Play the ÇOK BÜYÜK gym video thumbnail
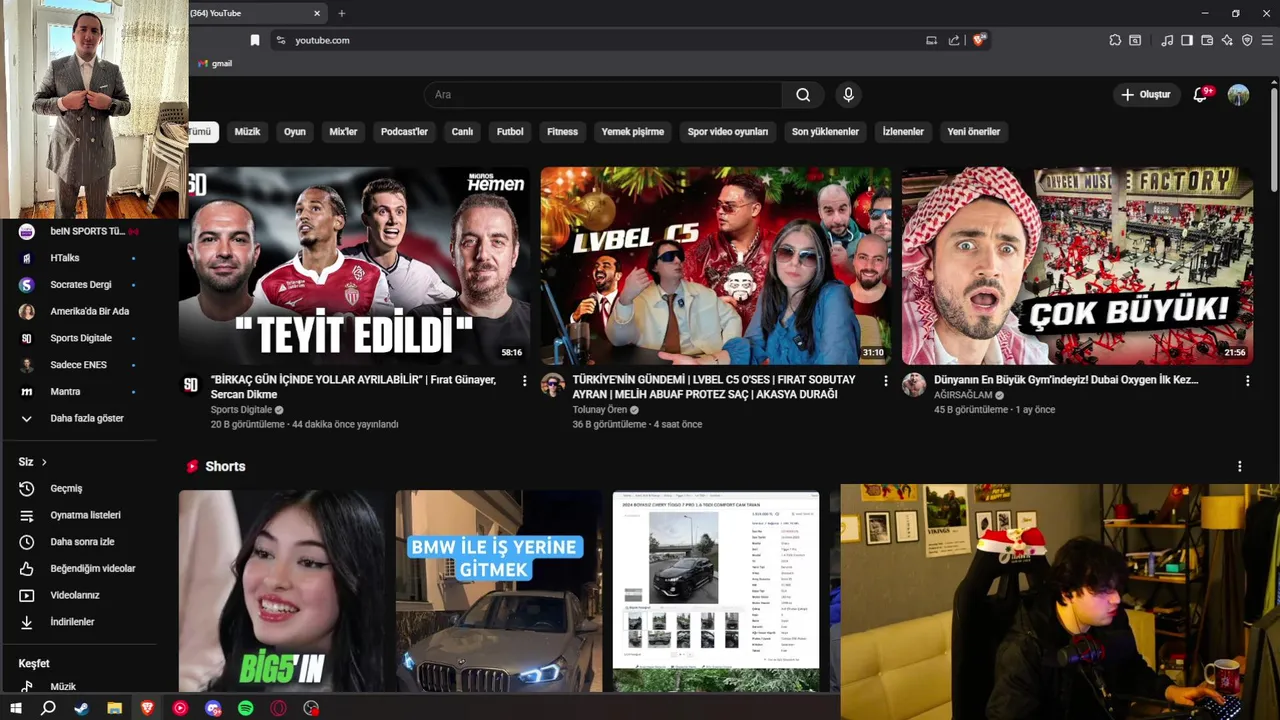This screenshot has width=1280, height=720. (x=1077, y=266)
